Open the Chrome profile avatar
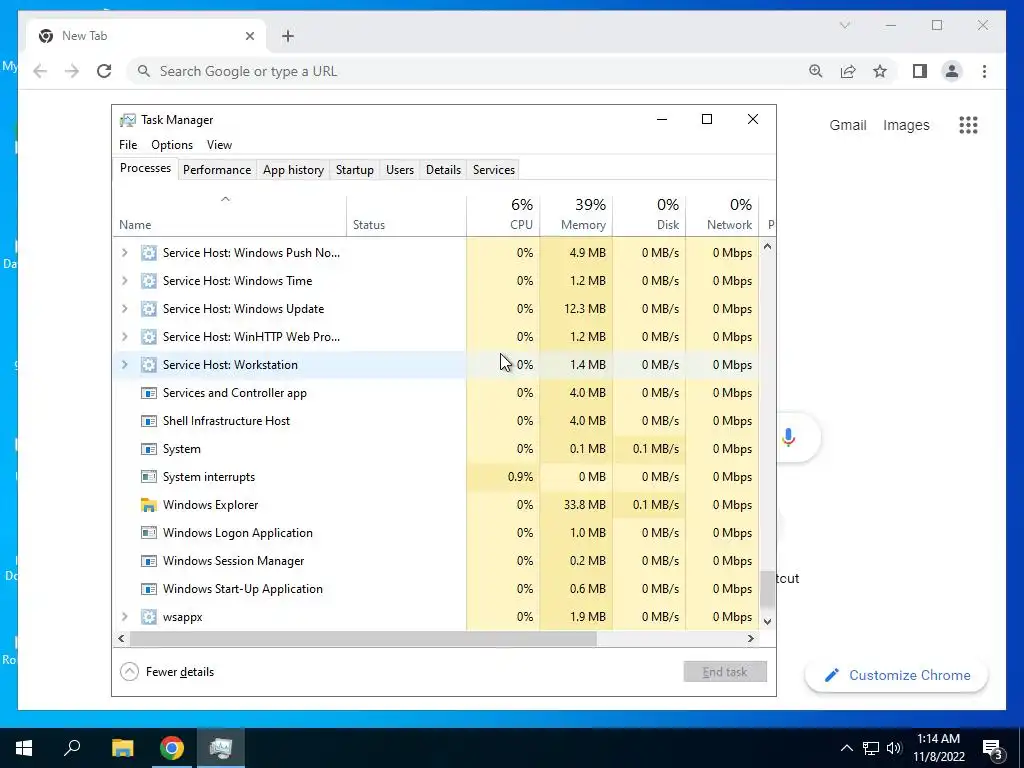Screen dimensions: 1024x768 (x=952, y=71)
